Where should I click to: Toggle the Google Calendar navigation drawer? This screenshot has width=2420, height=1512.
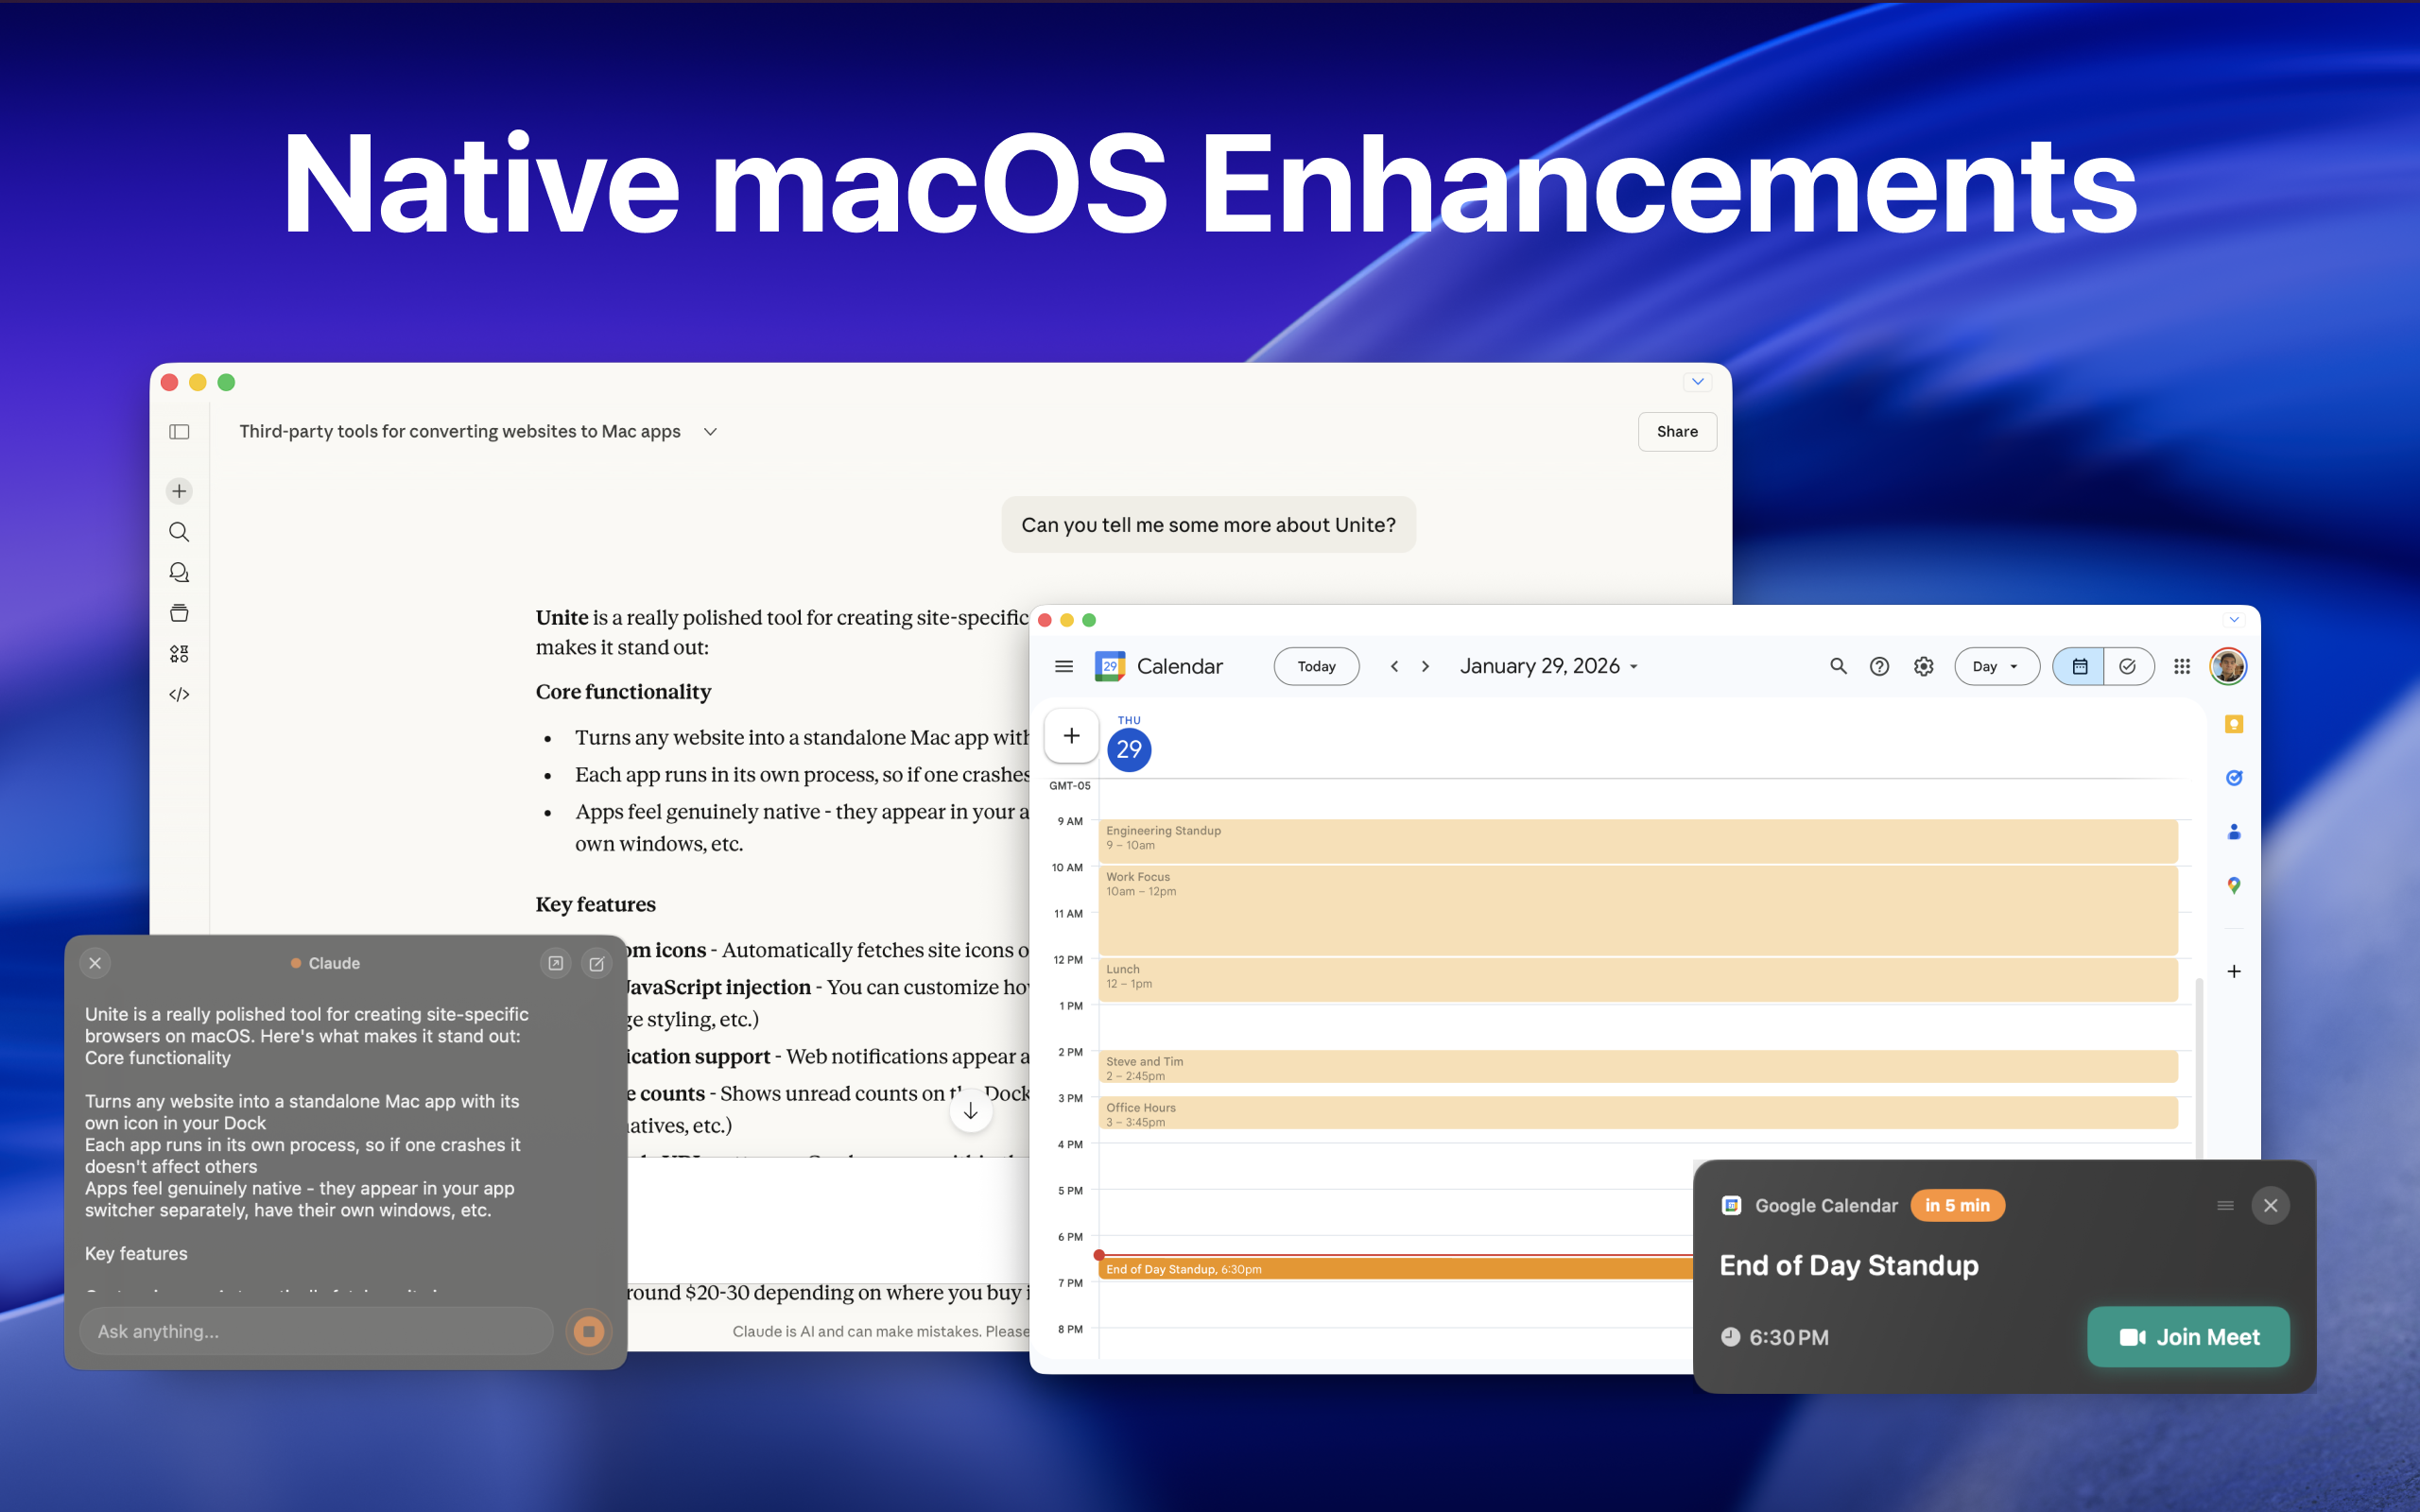pos(1063,666)
